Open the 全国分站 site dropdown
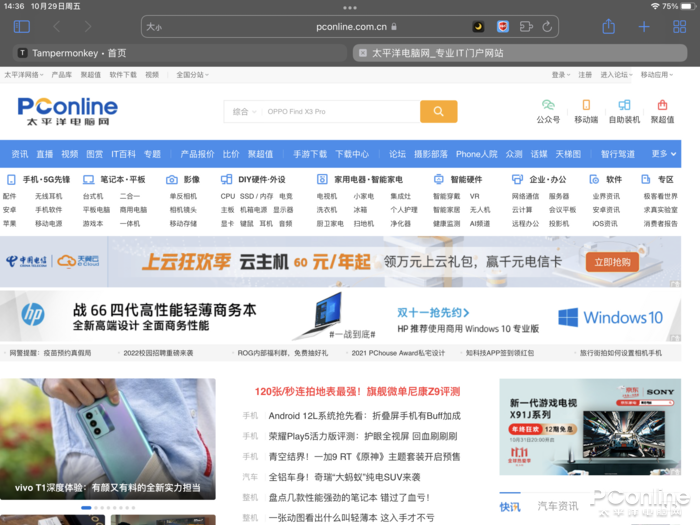This screenshot has height=525, width=700. click(192, 75)
